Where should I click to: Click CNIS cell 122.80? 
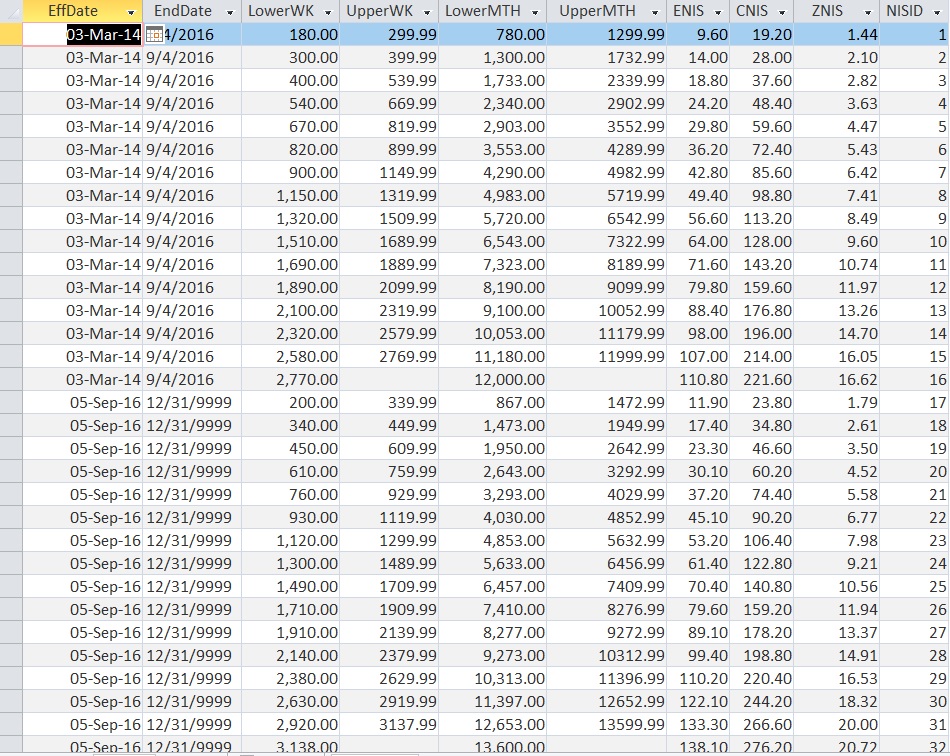click(762, 564)
